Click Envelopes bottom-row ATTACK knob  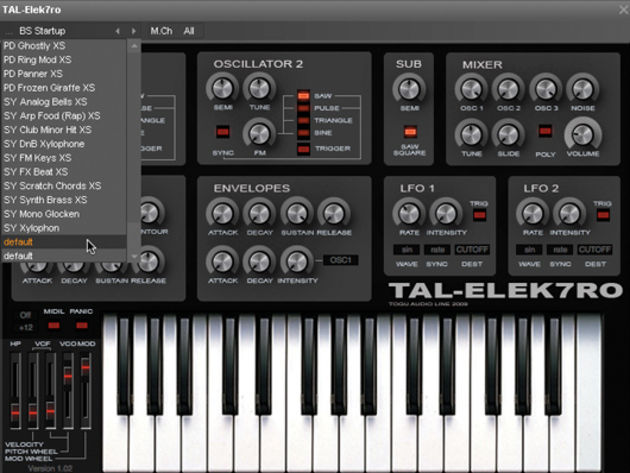click(x=222, y=262)
